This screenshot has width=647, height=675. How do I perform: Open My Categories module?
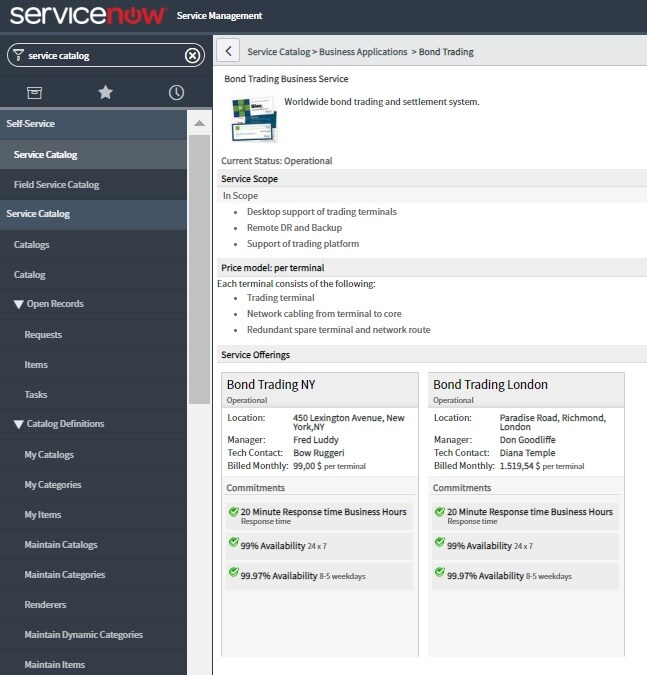93,485
